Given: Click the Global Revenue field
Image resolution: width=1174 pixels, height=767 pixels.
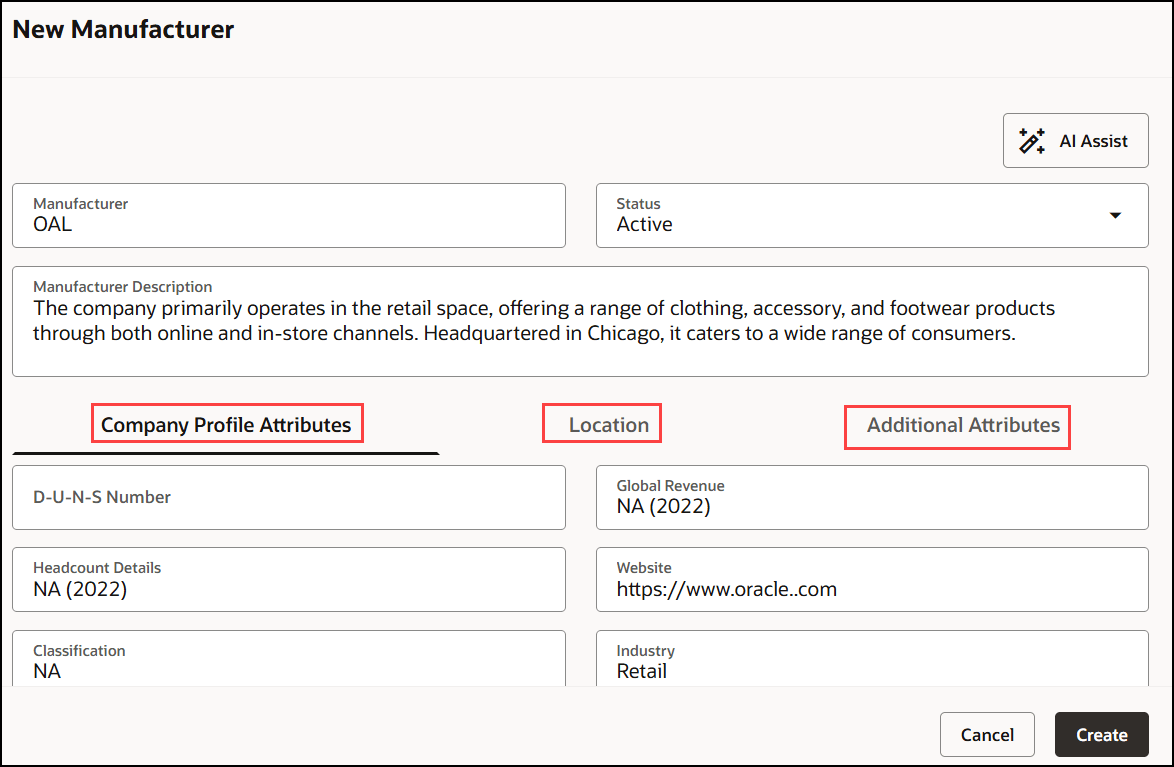Looking at the screenshot, I should pyautogui.click(x=872, y=497).
